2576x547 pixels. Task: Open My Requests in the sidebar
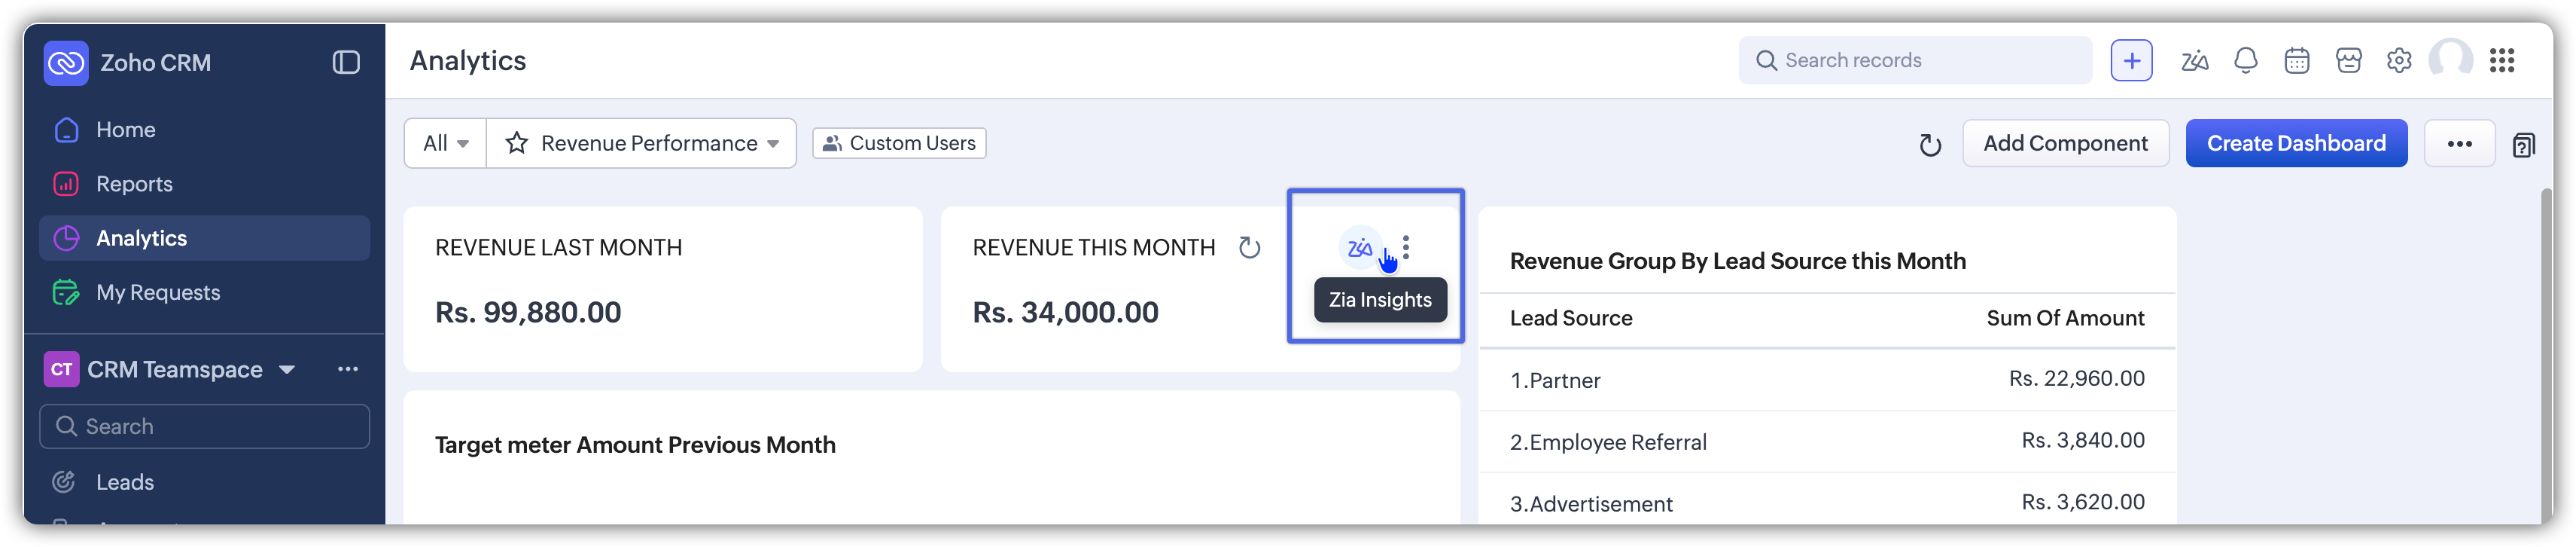[158, 292]
